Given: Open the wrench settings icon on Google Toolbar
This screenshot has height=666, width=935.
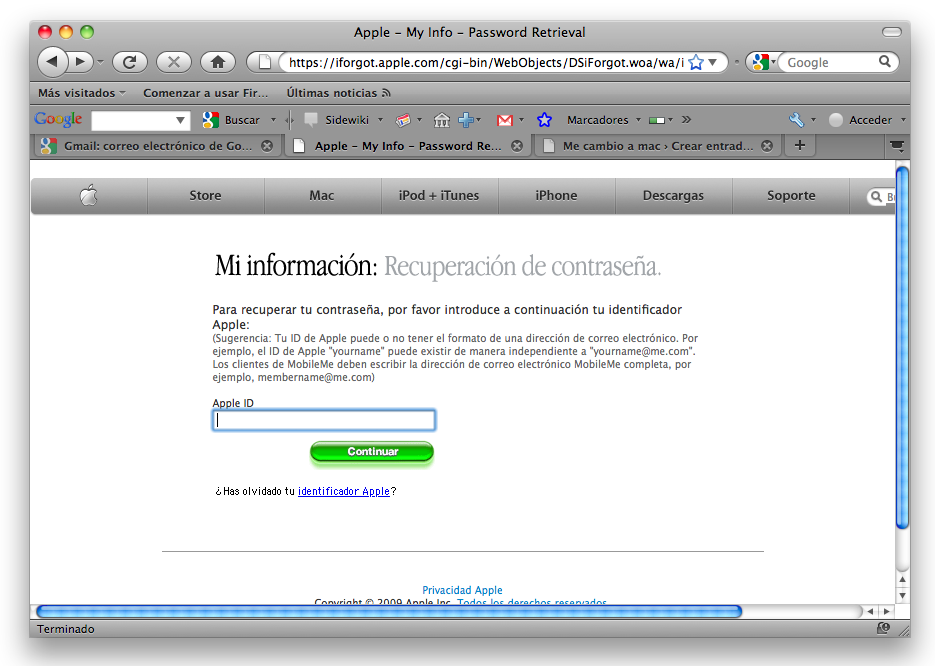Looking at the screenshot, I should [796, 120].
